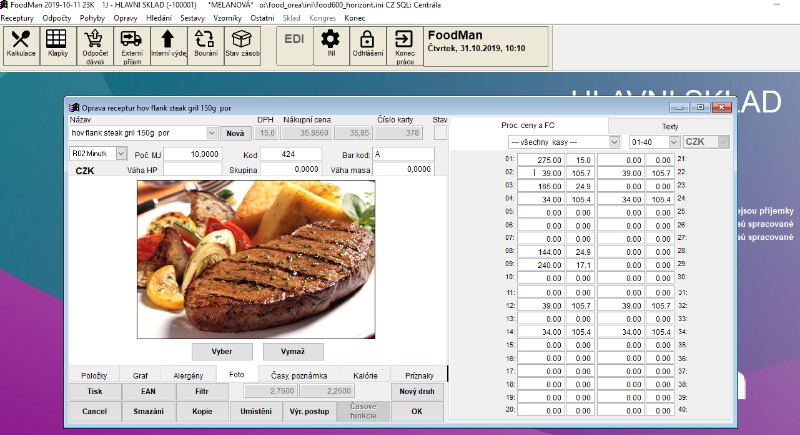Click the recipe dialog title bar icon
Screen dimensions: 800x435
pos(74,108)
